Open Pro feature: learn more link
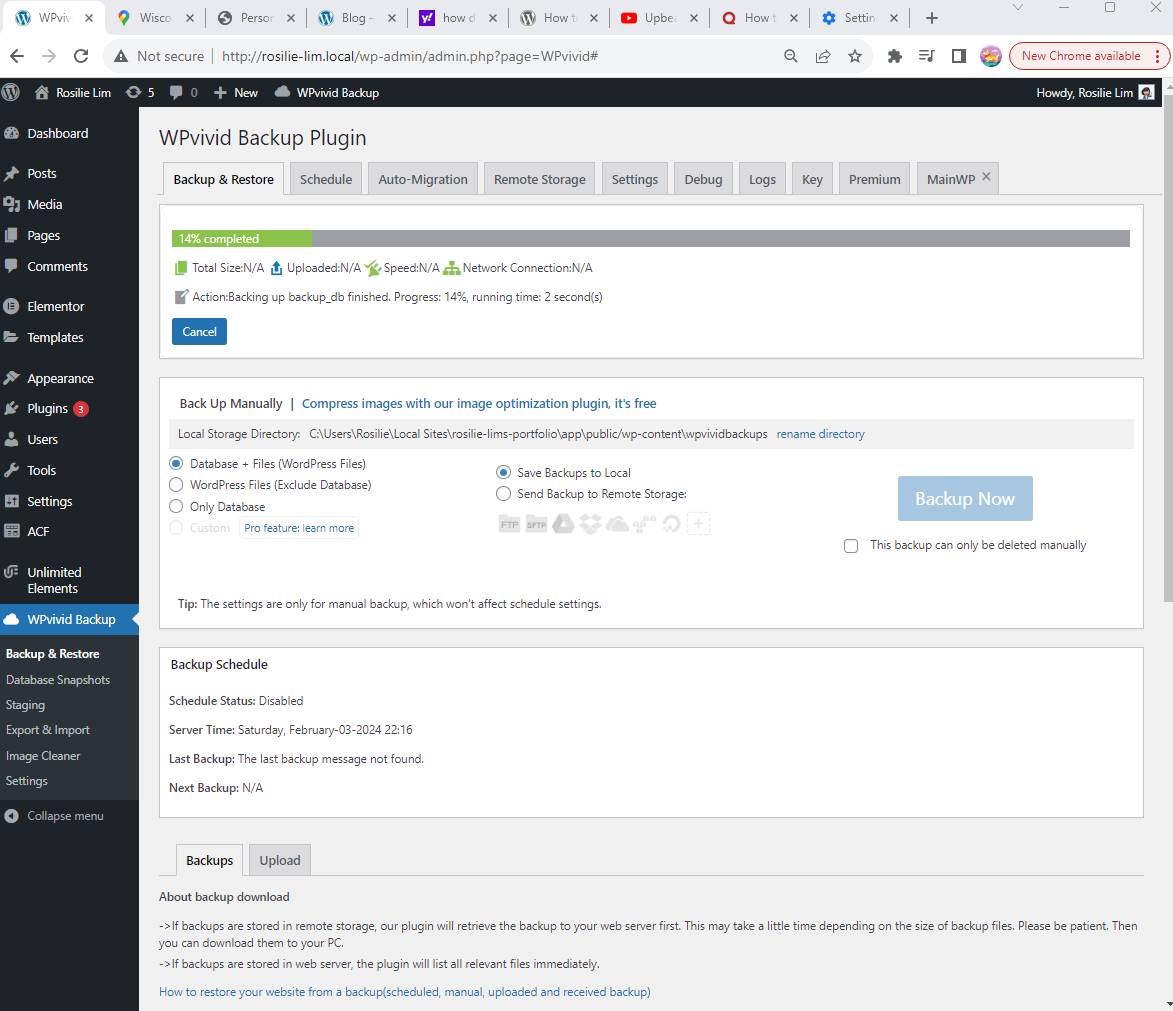1173x1011 pixels. (299, 528)
